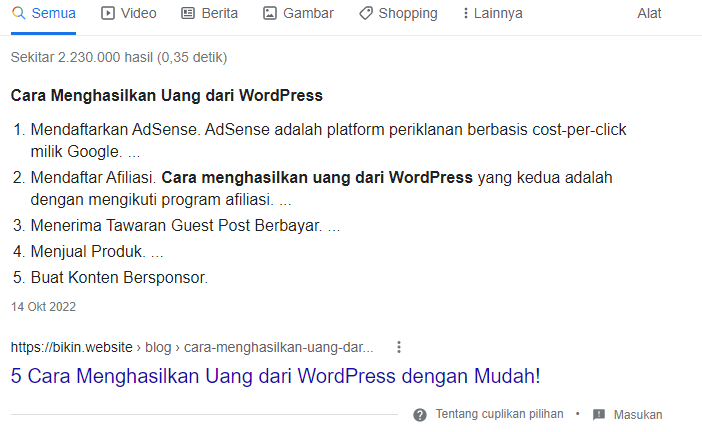
Task: Click the bold snippet heading text
Action: [166, 96]
